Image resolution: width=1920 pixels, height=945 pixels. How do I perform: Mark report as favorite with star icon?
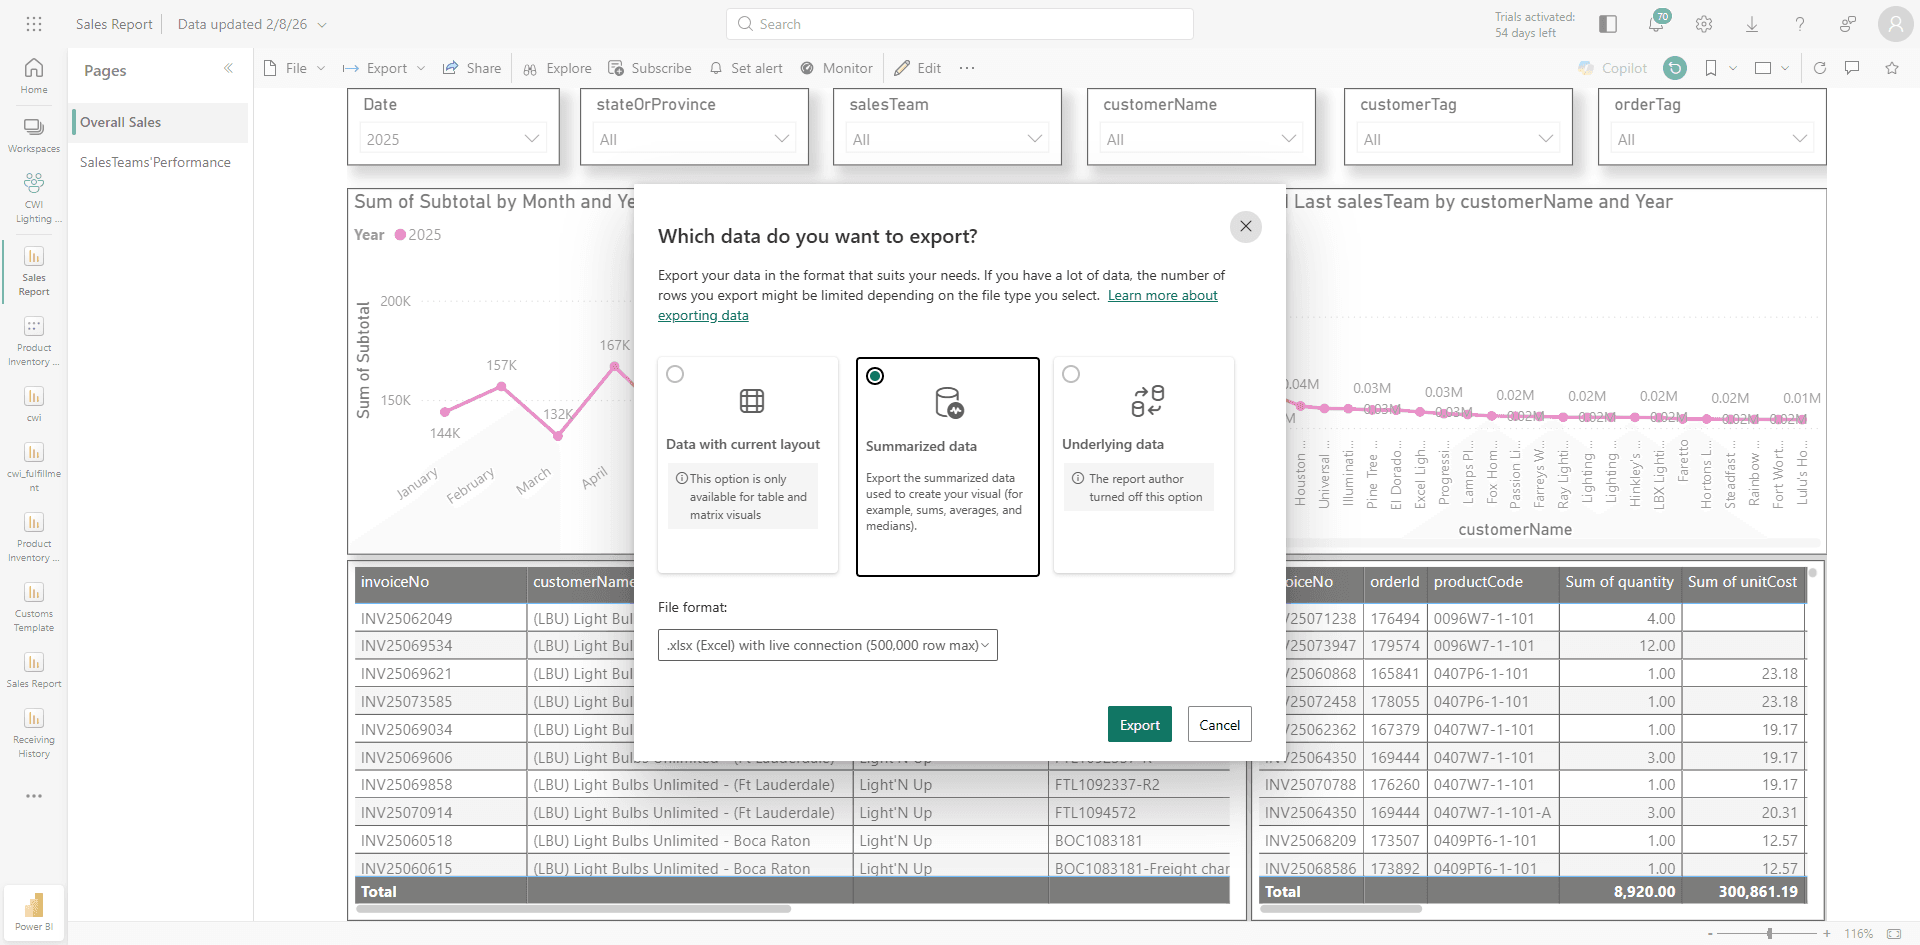point(1892,68)
